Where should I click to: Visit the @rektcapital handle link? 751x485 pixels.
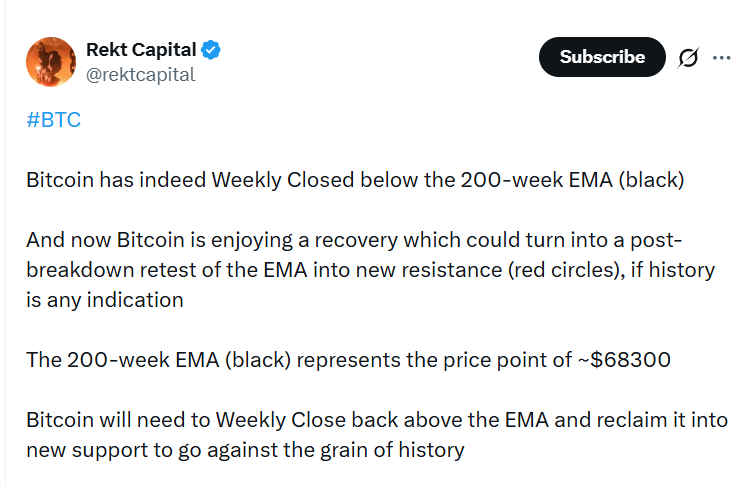pos(141,74)
